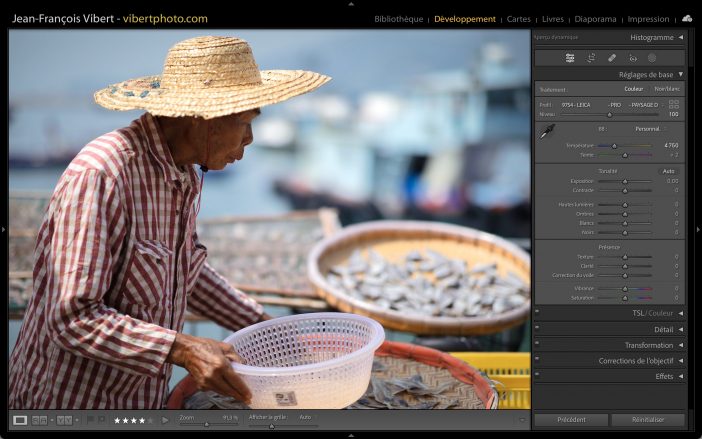Select the Crop overlay tool
The image size is (702, 439).
tap(591, 58)
